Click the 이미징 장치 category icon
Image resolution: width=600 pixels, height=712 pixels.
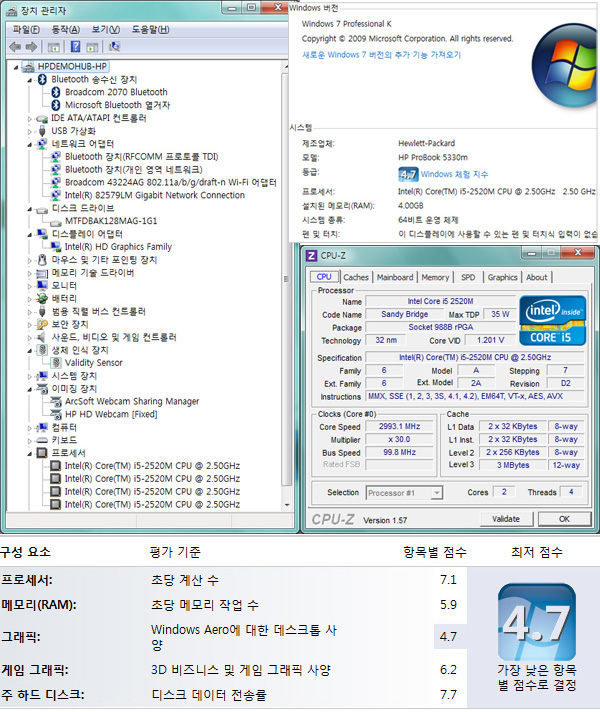pos(42,389)
